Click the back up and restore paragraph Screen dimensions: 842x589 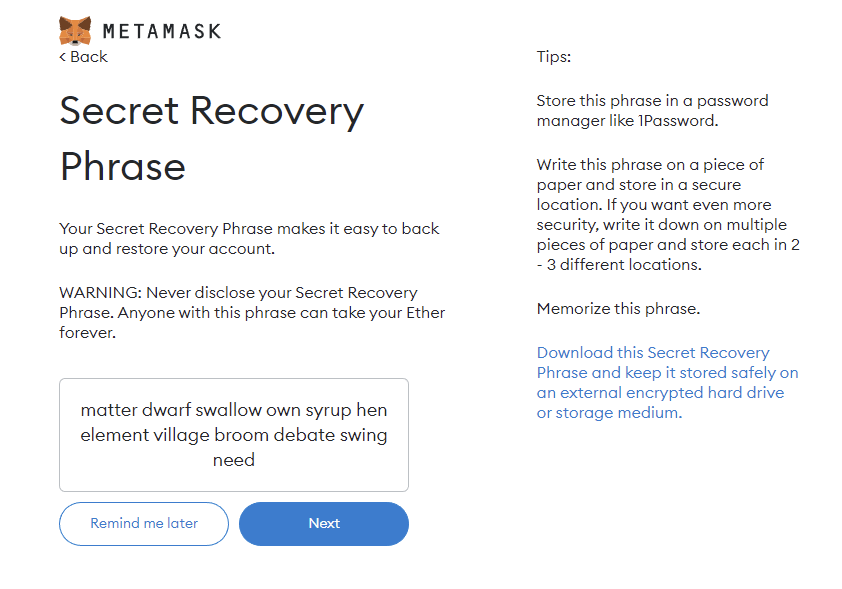pyautogui.click(x=249, y=238)
